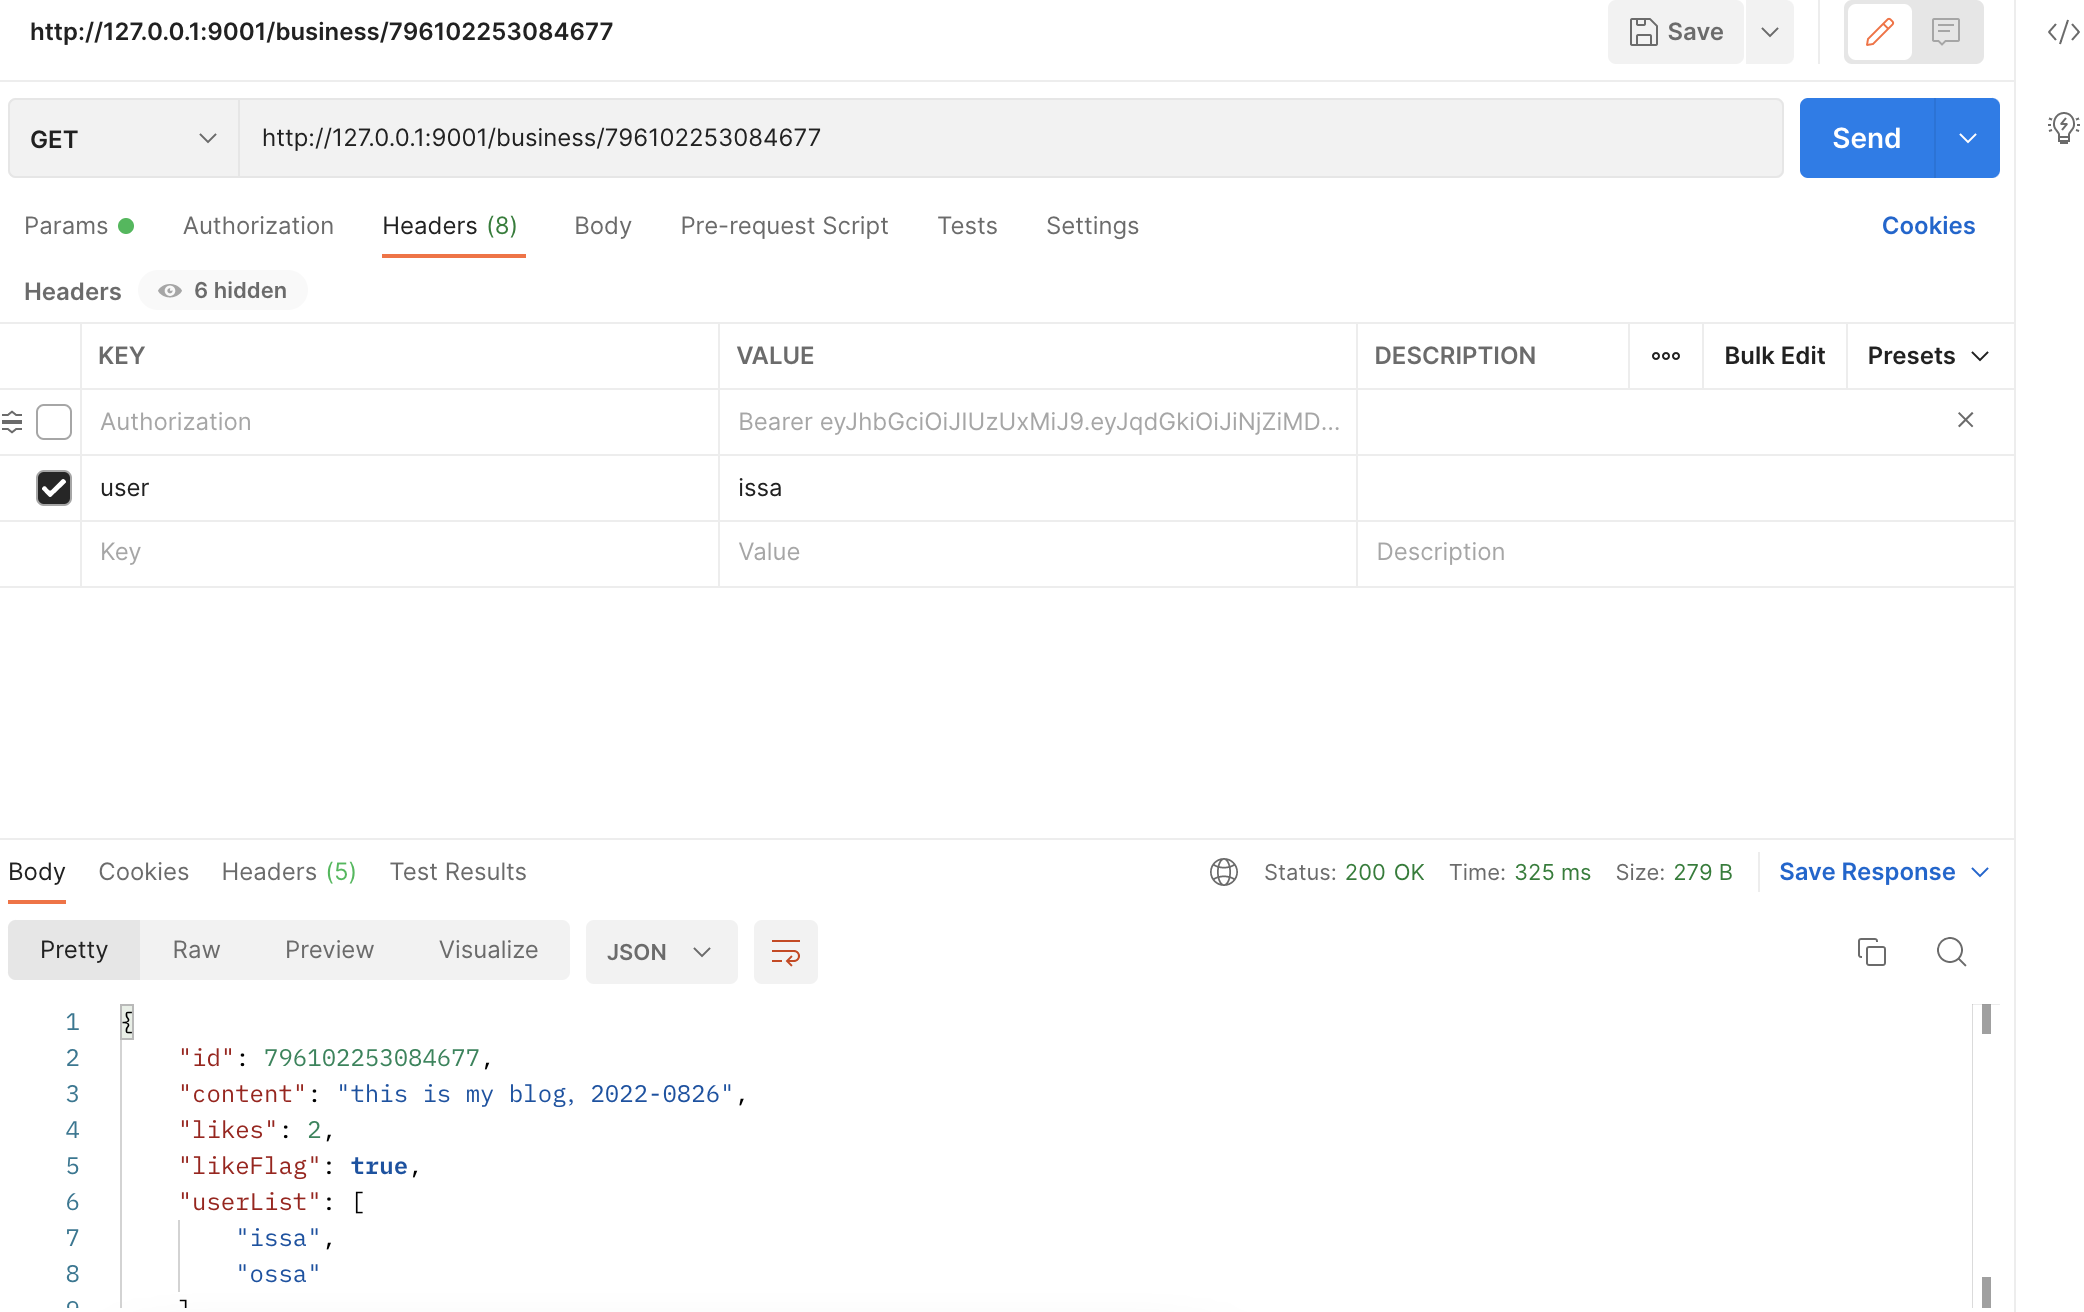Grab the Authorization row drag handle
2084x1312 pixels.
tap(12, 422)
